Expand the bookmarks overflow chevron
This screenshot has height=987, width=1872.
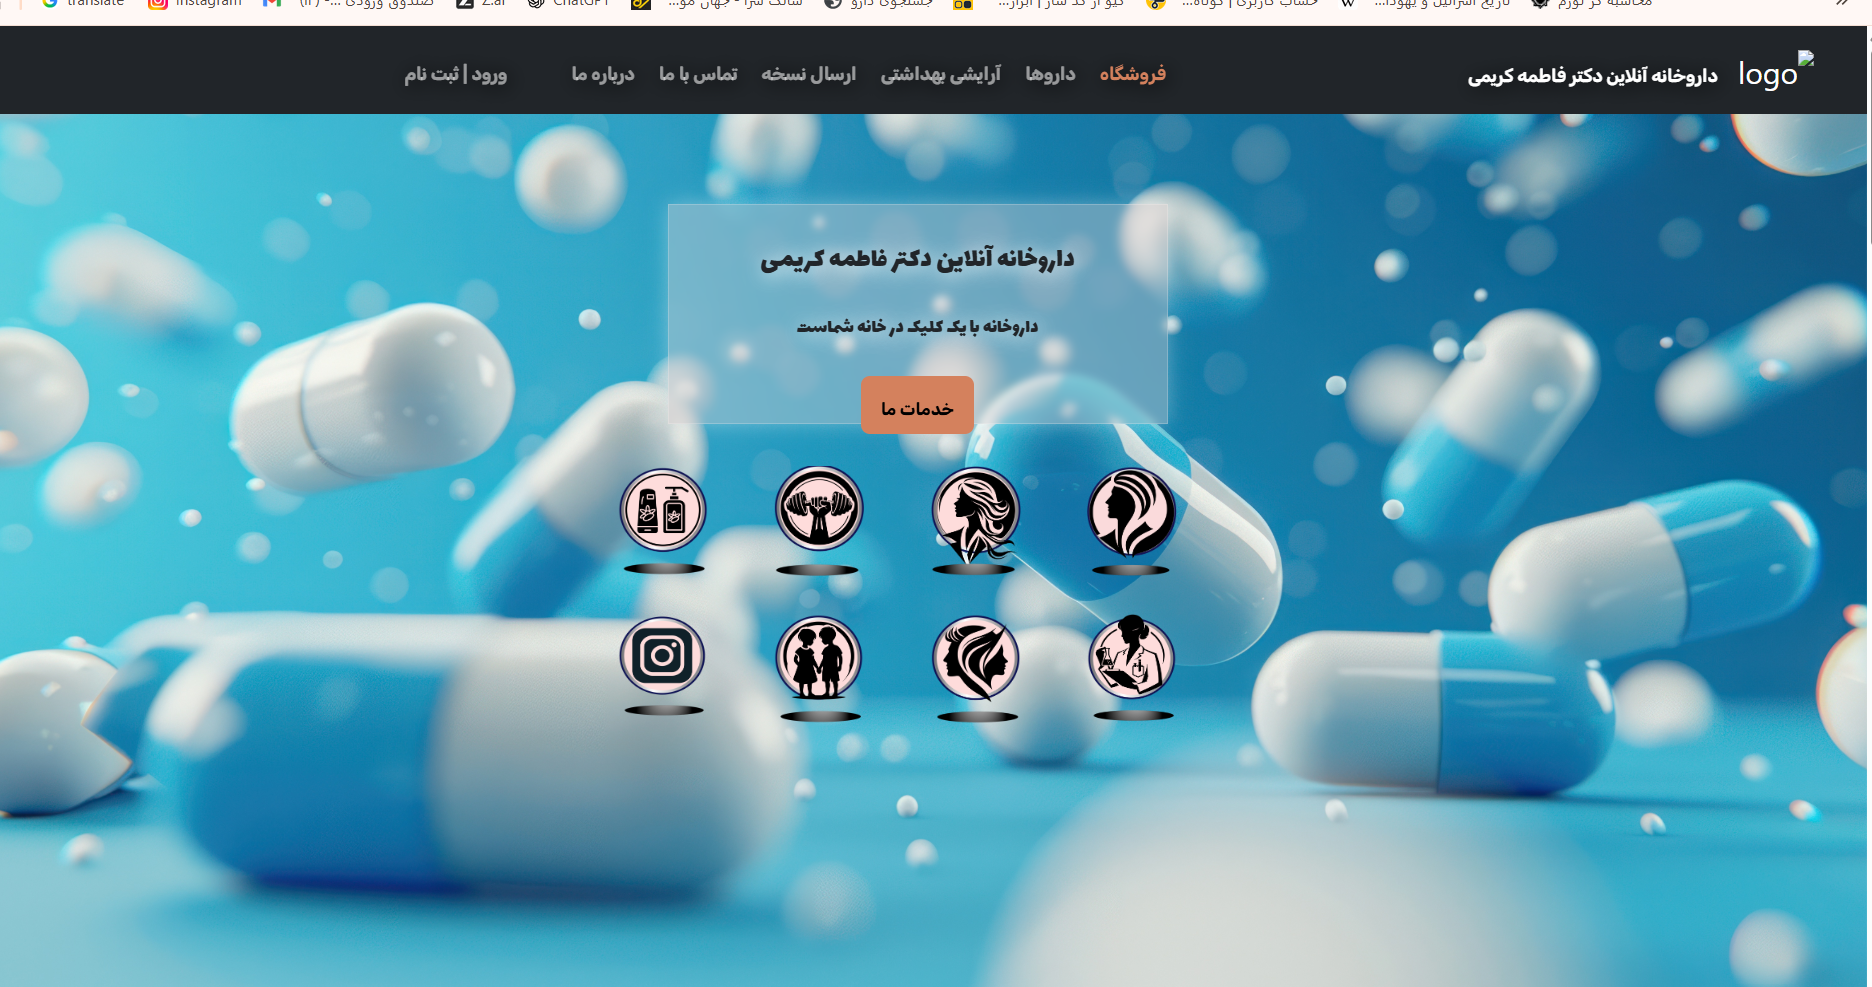pyautogui.click(x=1842, y=4)
